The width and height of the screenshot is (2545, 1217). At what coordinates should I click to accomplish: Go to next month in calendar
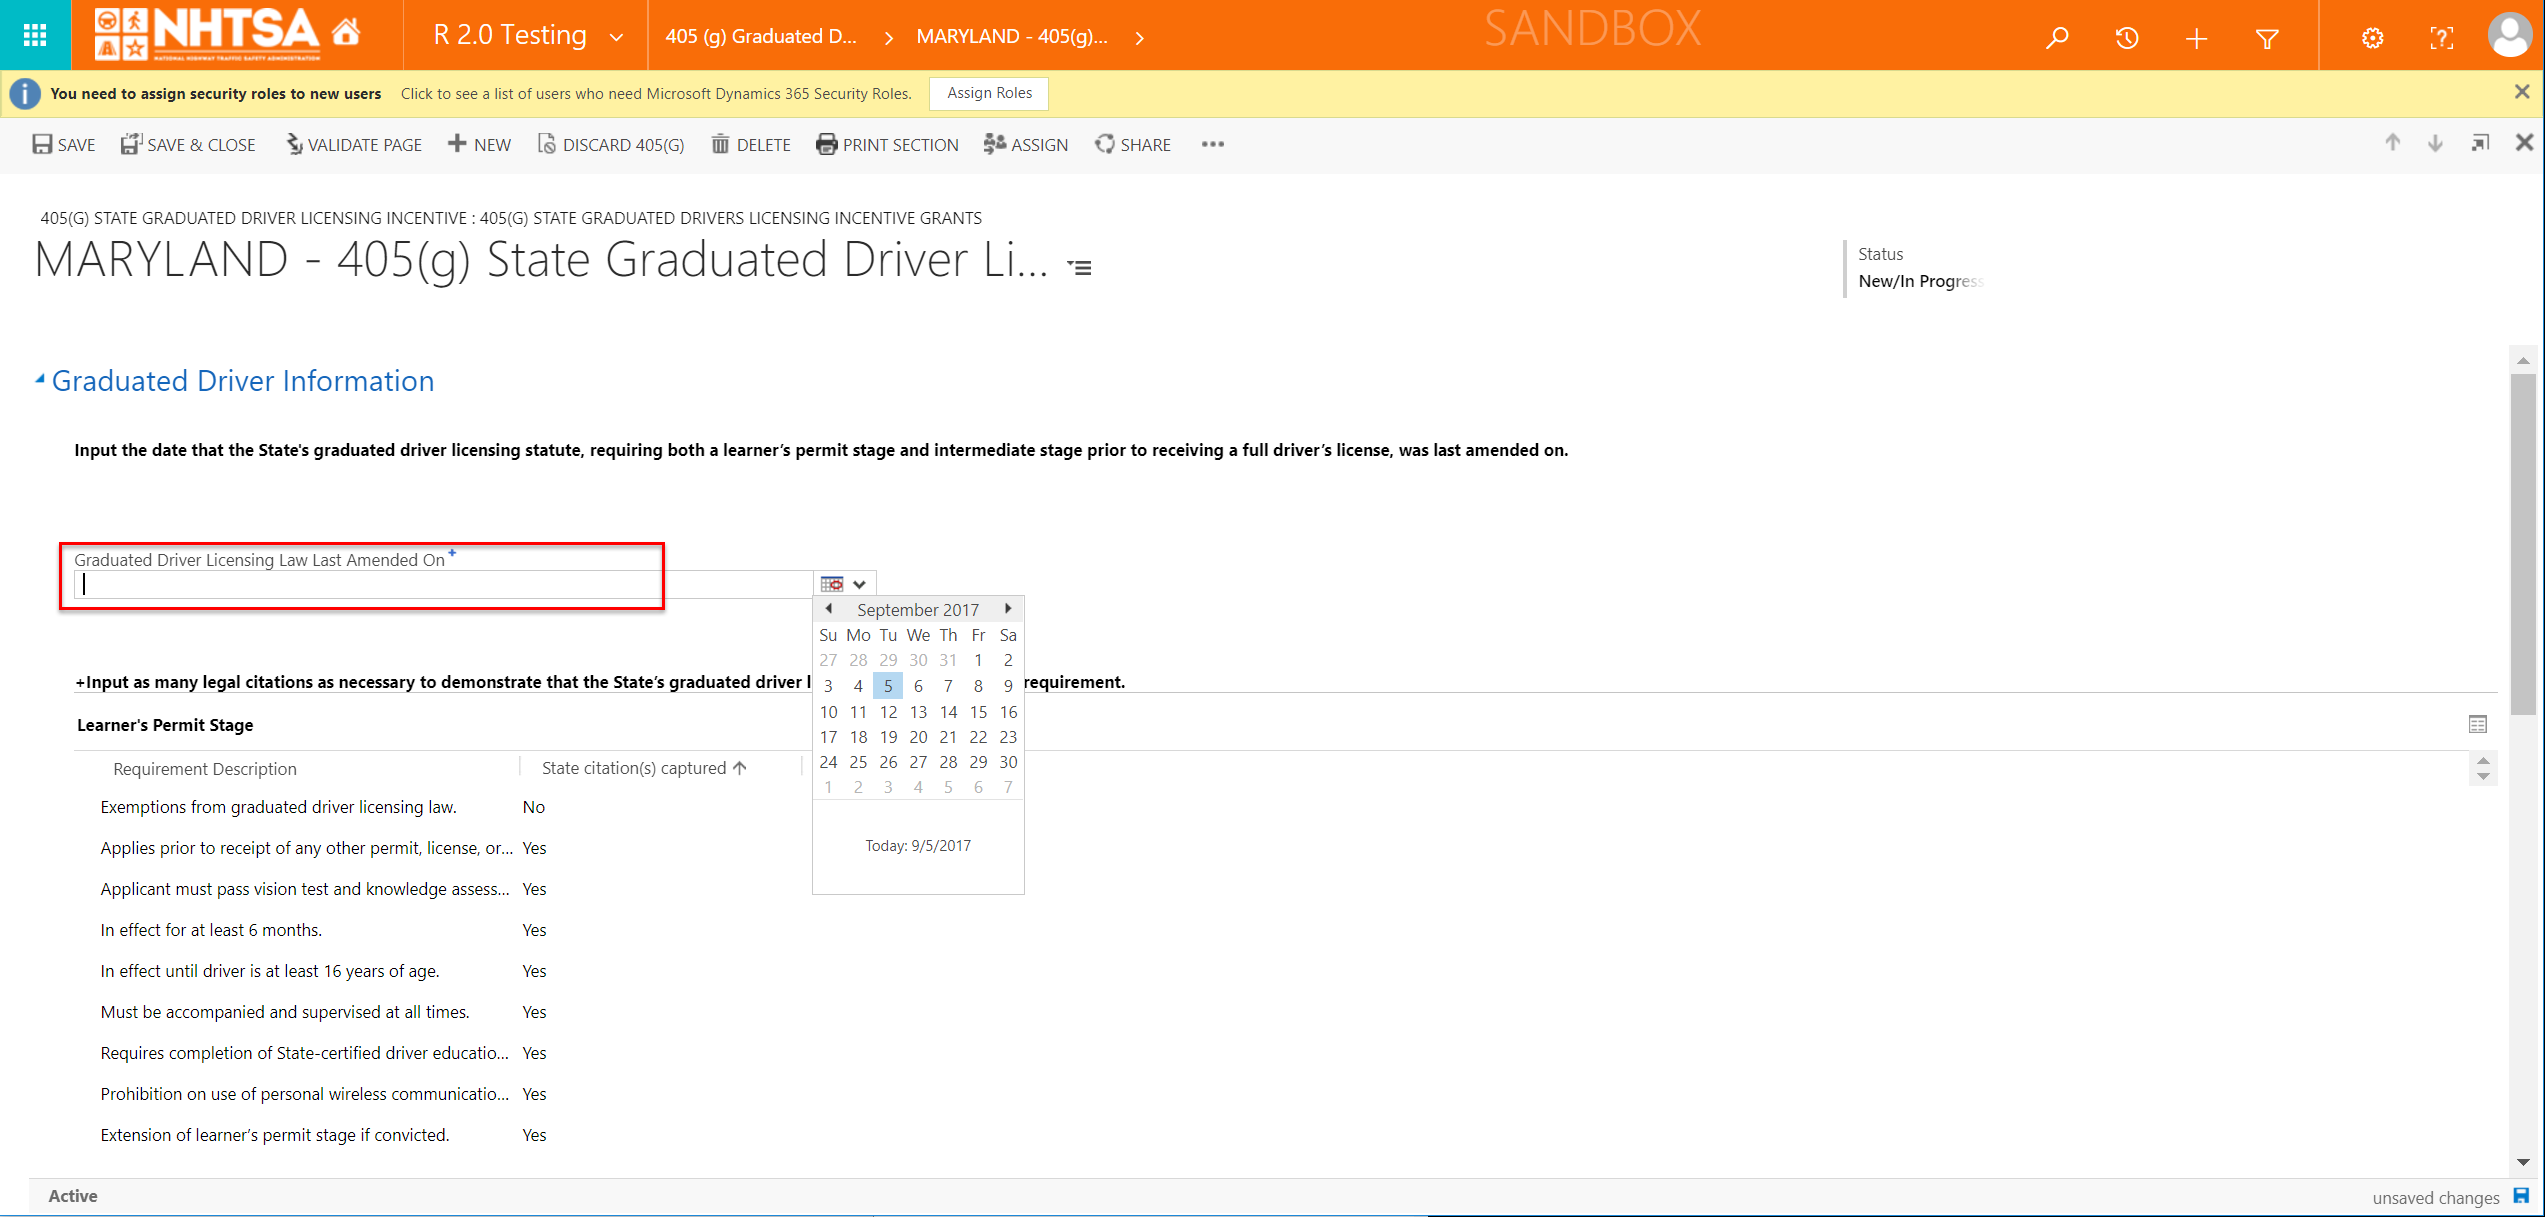coord(1008,608)
